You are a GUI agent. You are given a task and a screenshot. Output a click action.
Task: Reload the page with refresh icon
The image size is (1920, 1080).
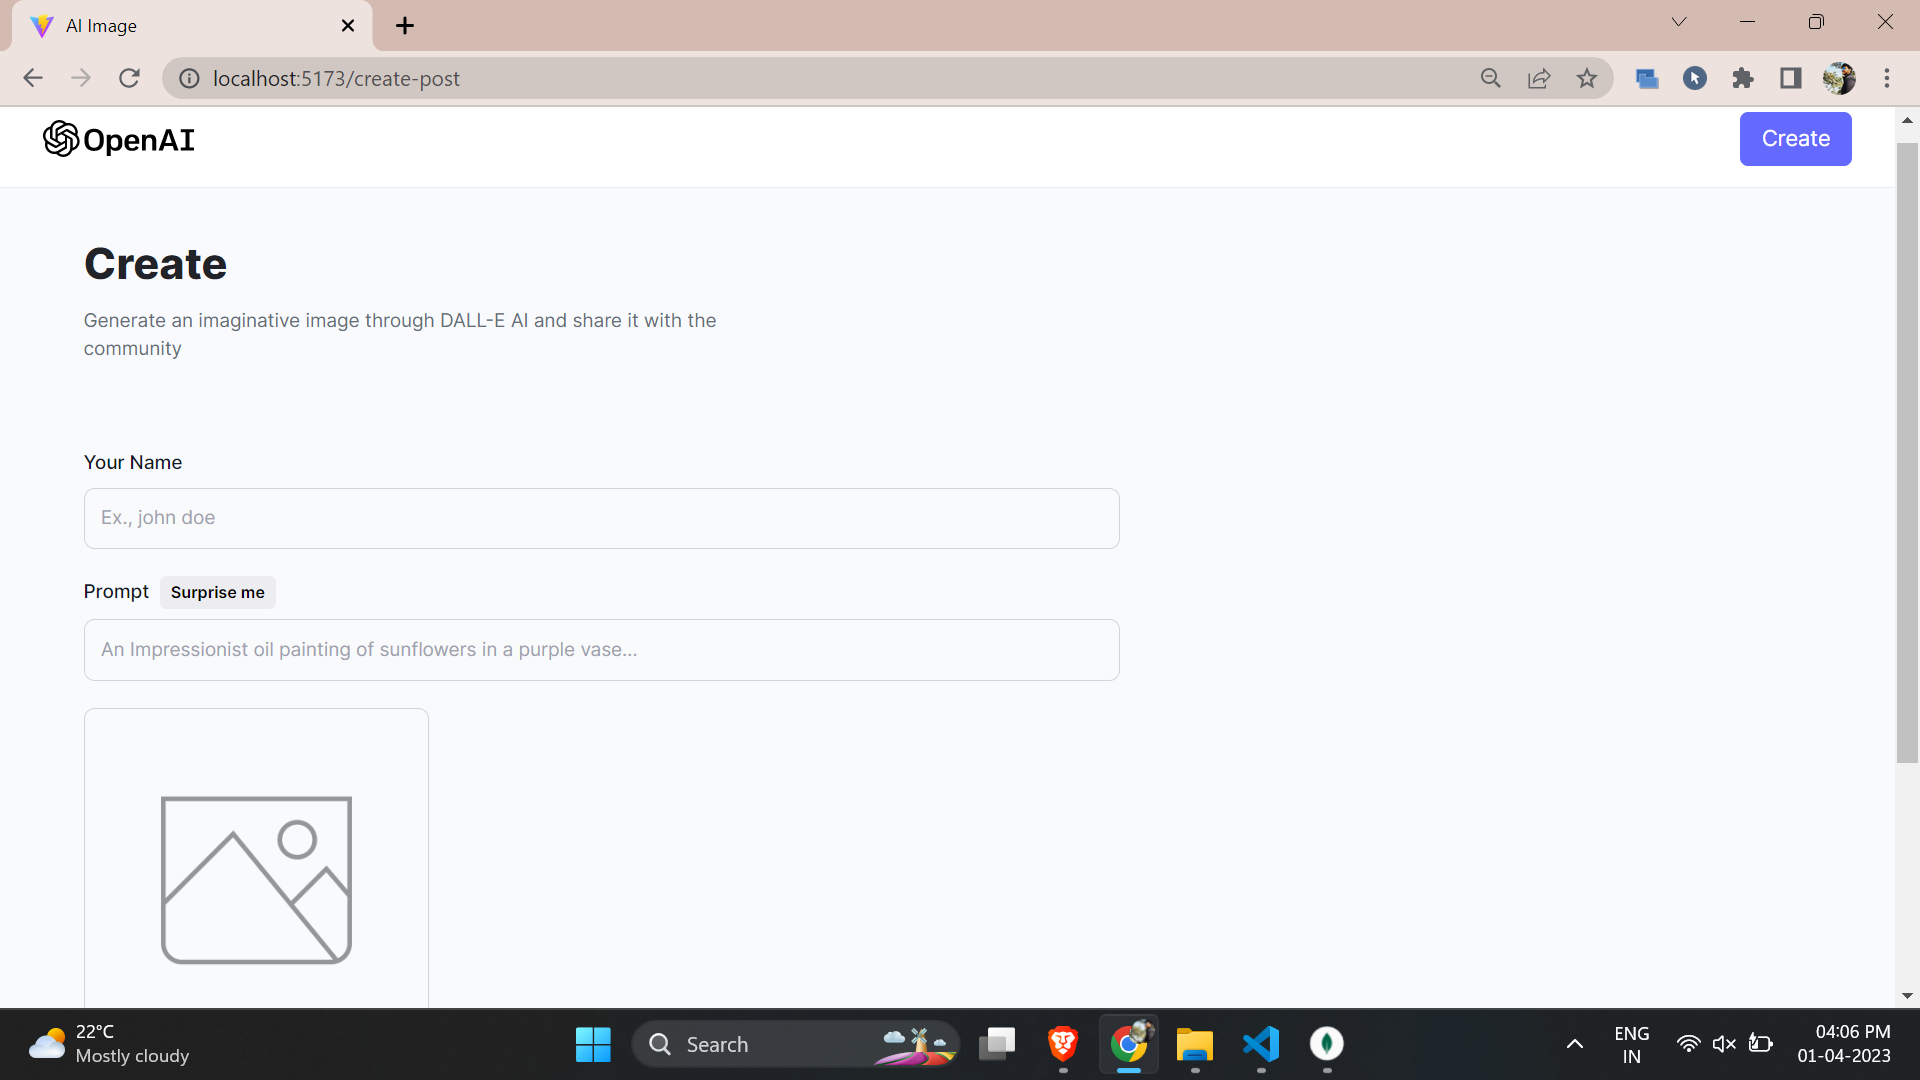pos(129,78)
